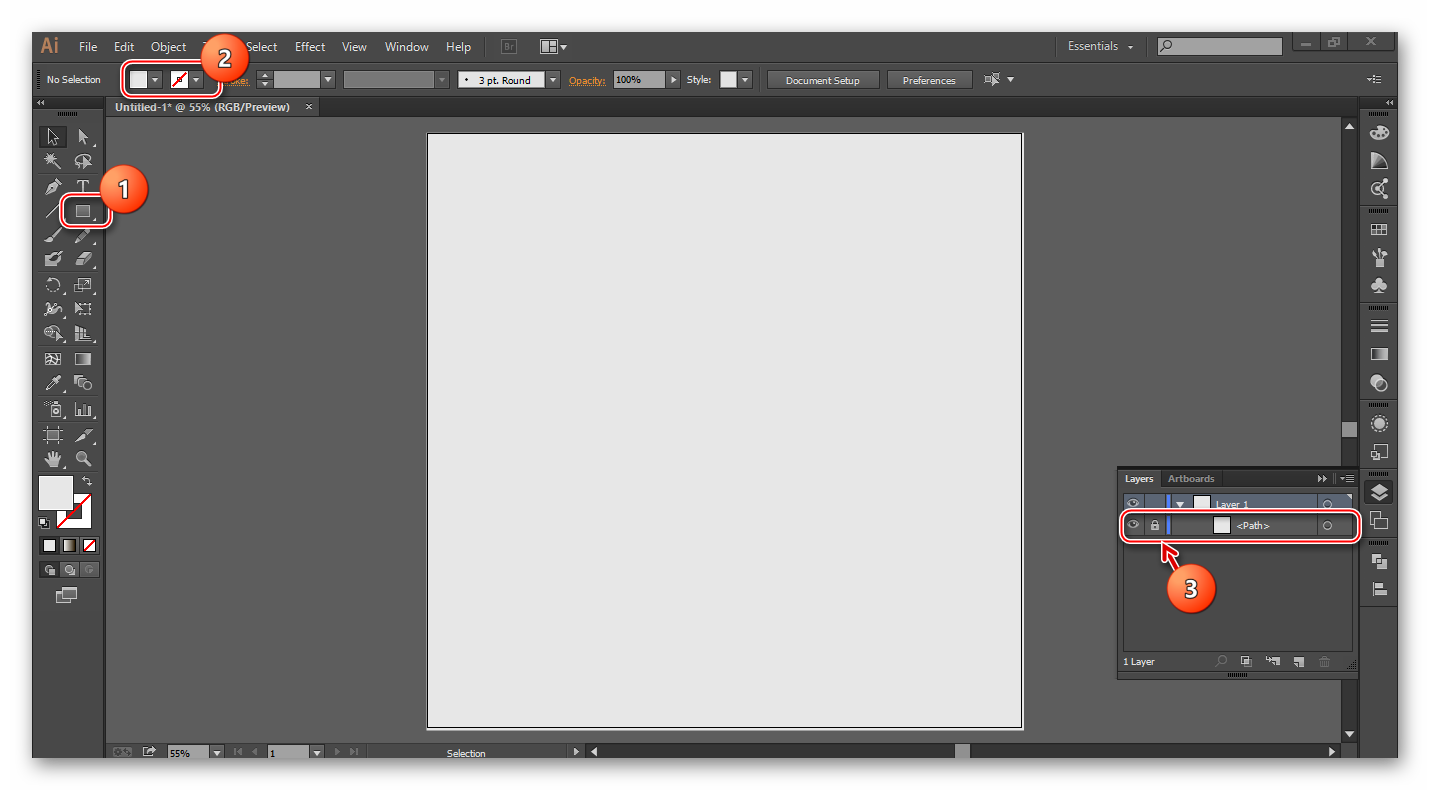1430x790 pixels.
Task: Open the Object menu
Action: click(x=169, y=47)
